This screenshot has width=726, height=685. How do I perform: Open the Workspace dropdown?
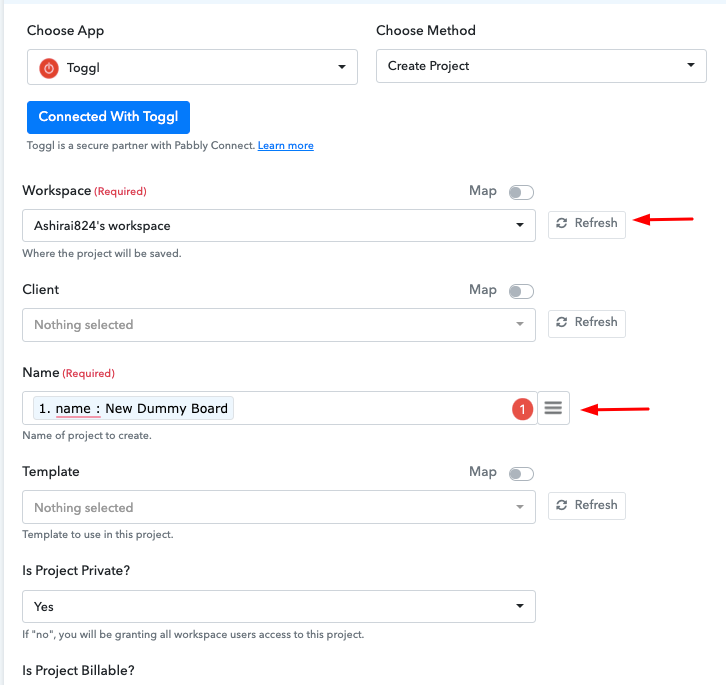[279, 226]
